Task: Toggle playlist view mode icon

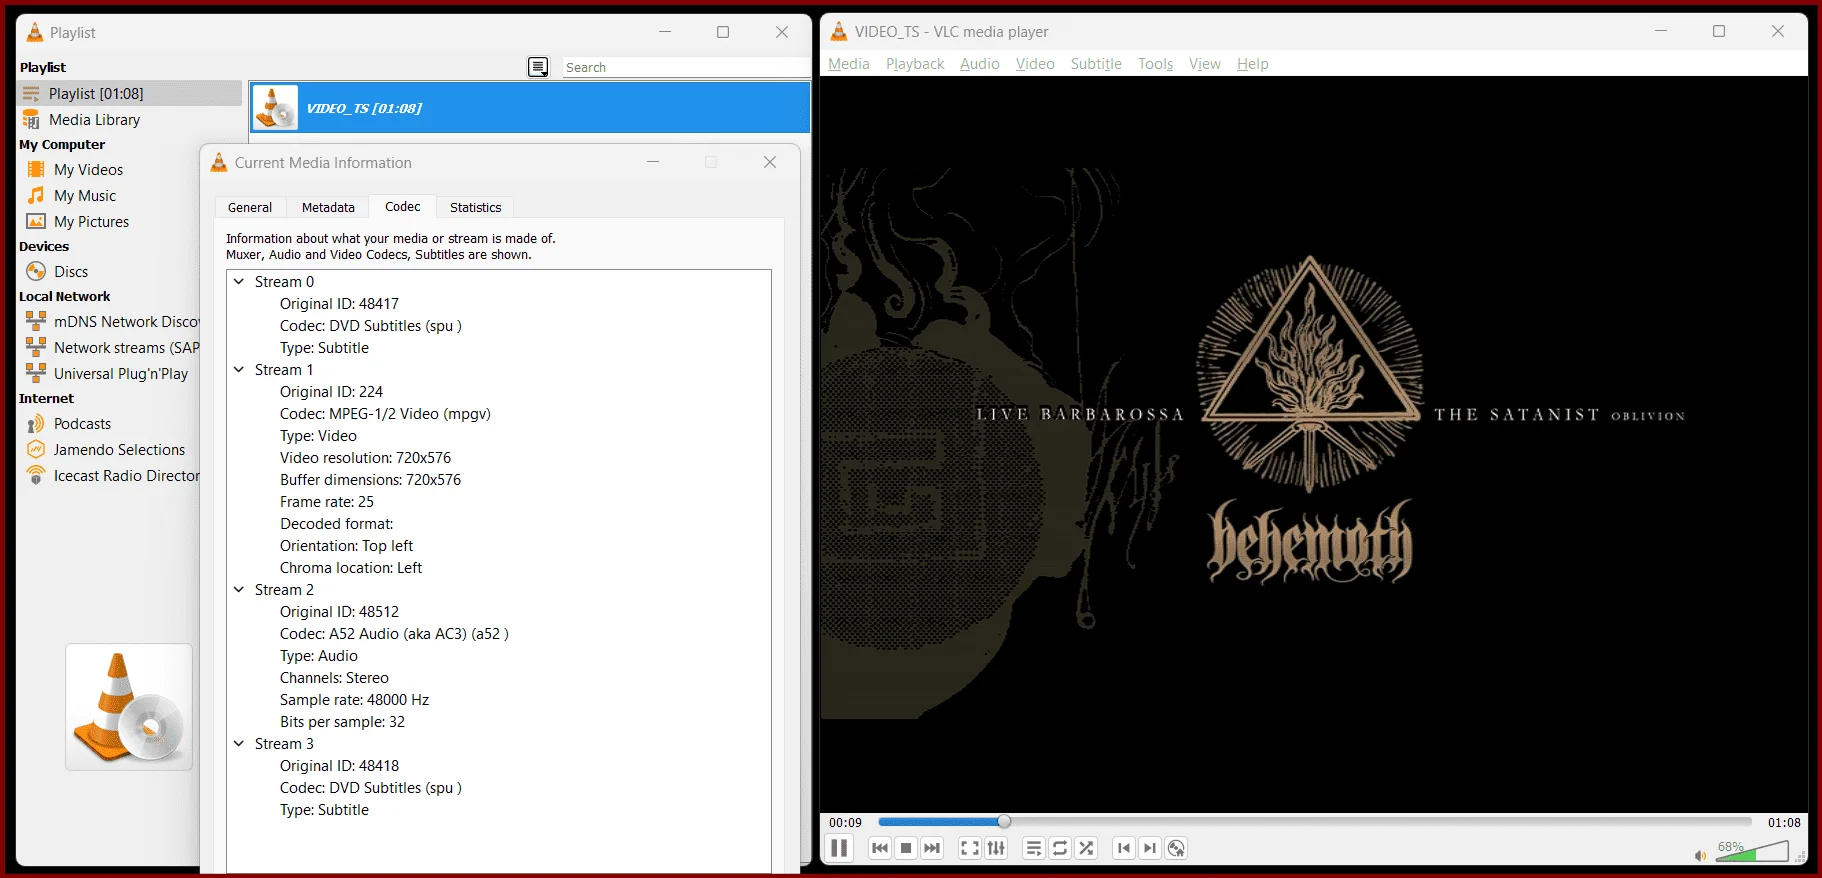Action: 538,67
